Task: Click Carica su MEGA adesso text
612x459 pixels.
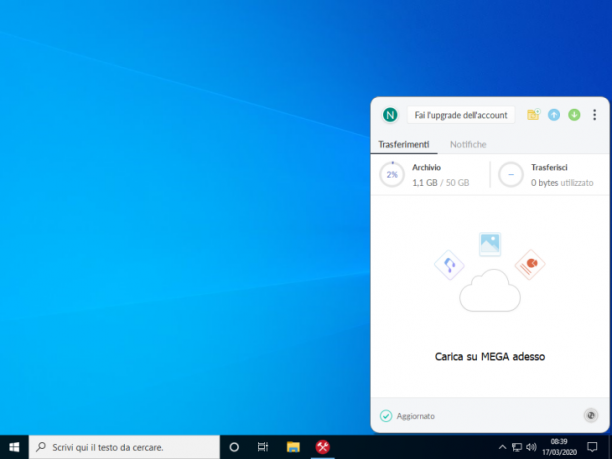Action: coord(490,357)
